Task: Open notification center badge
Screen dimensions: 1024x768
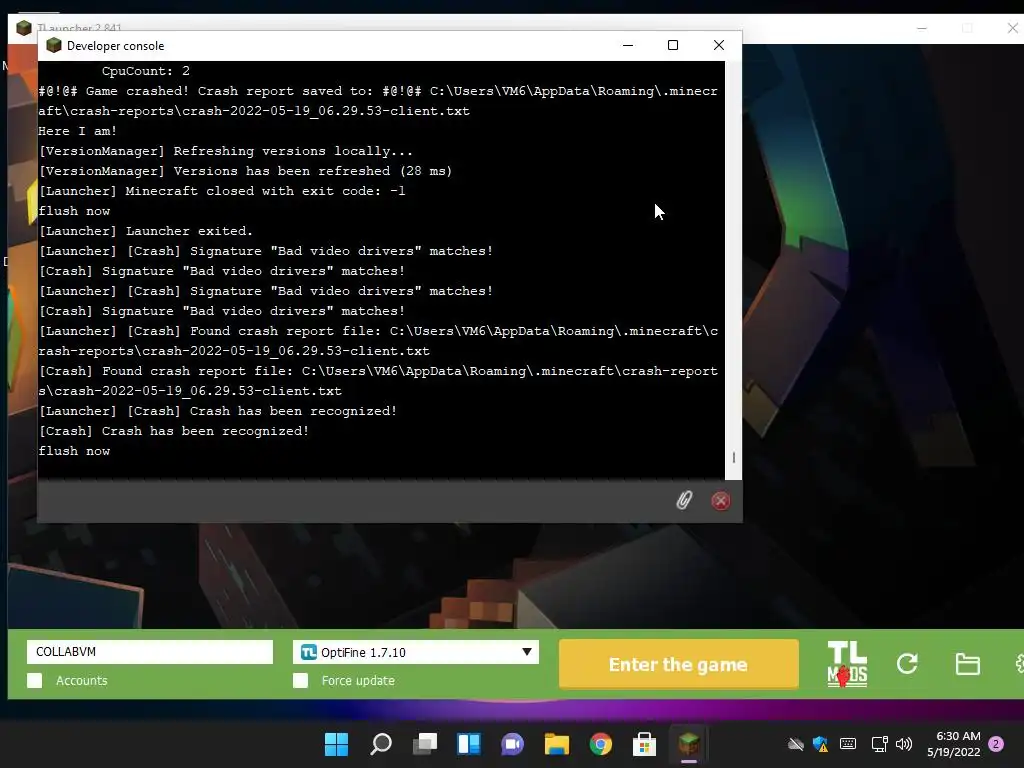Action: click(x=996, y=744)
